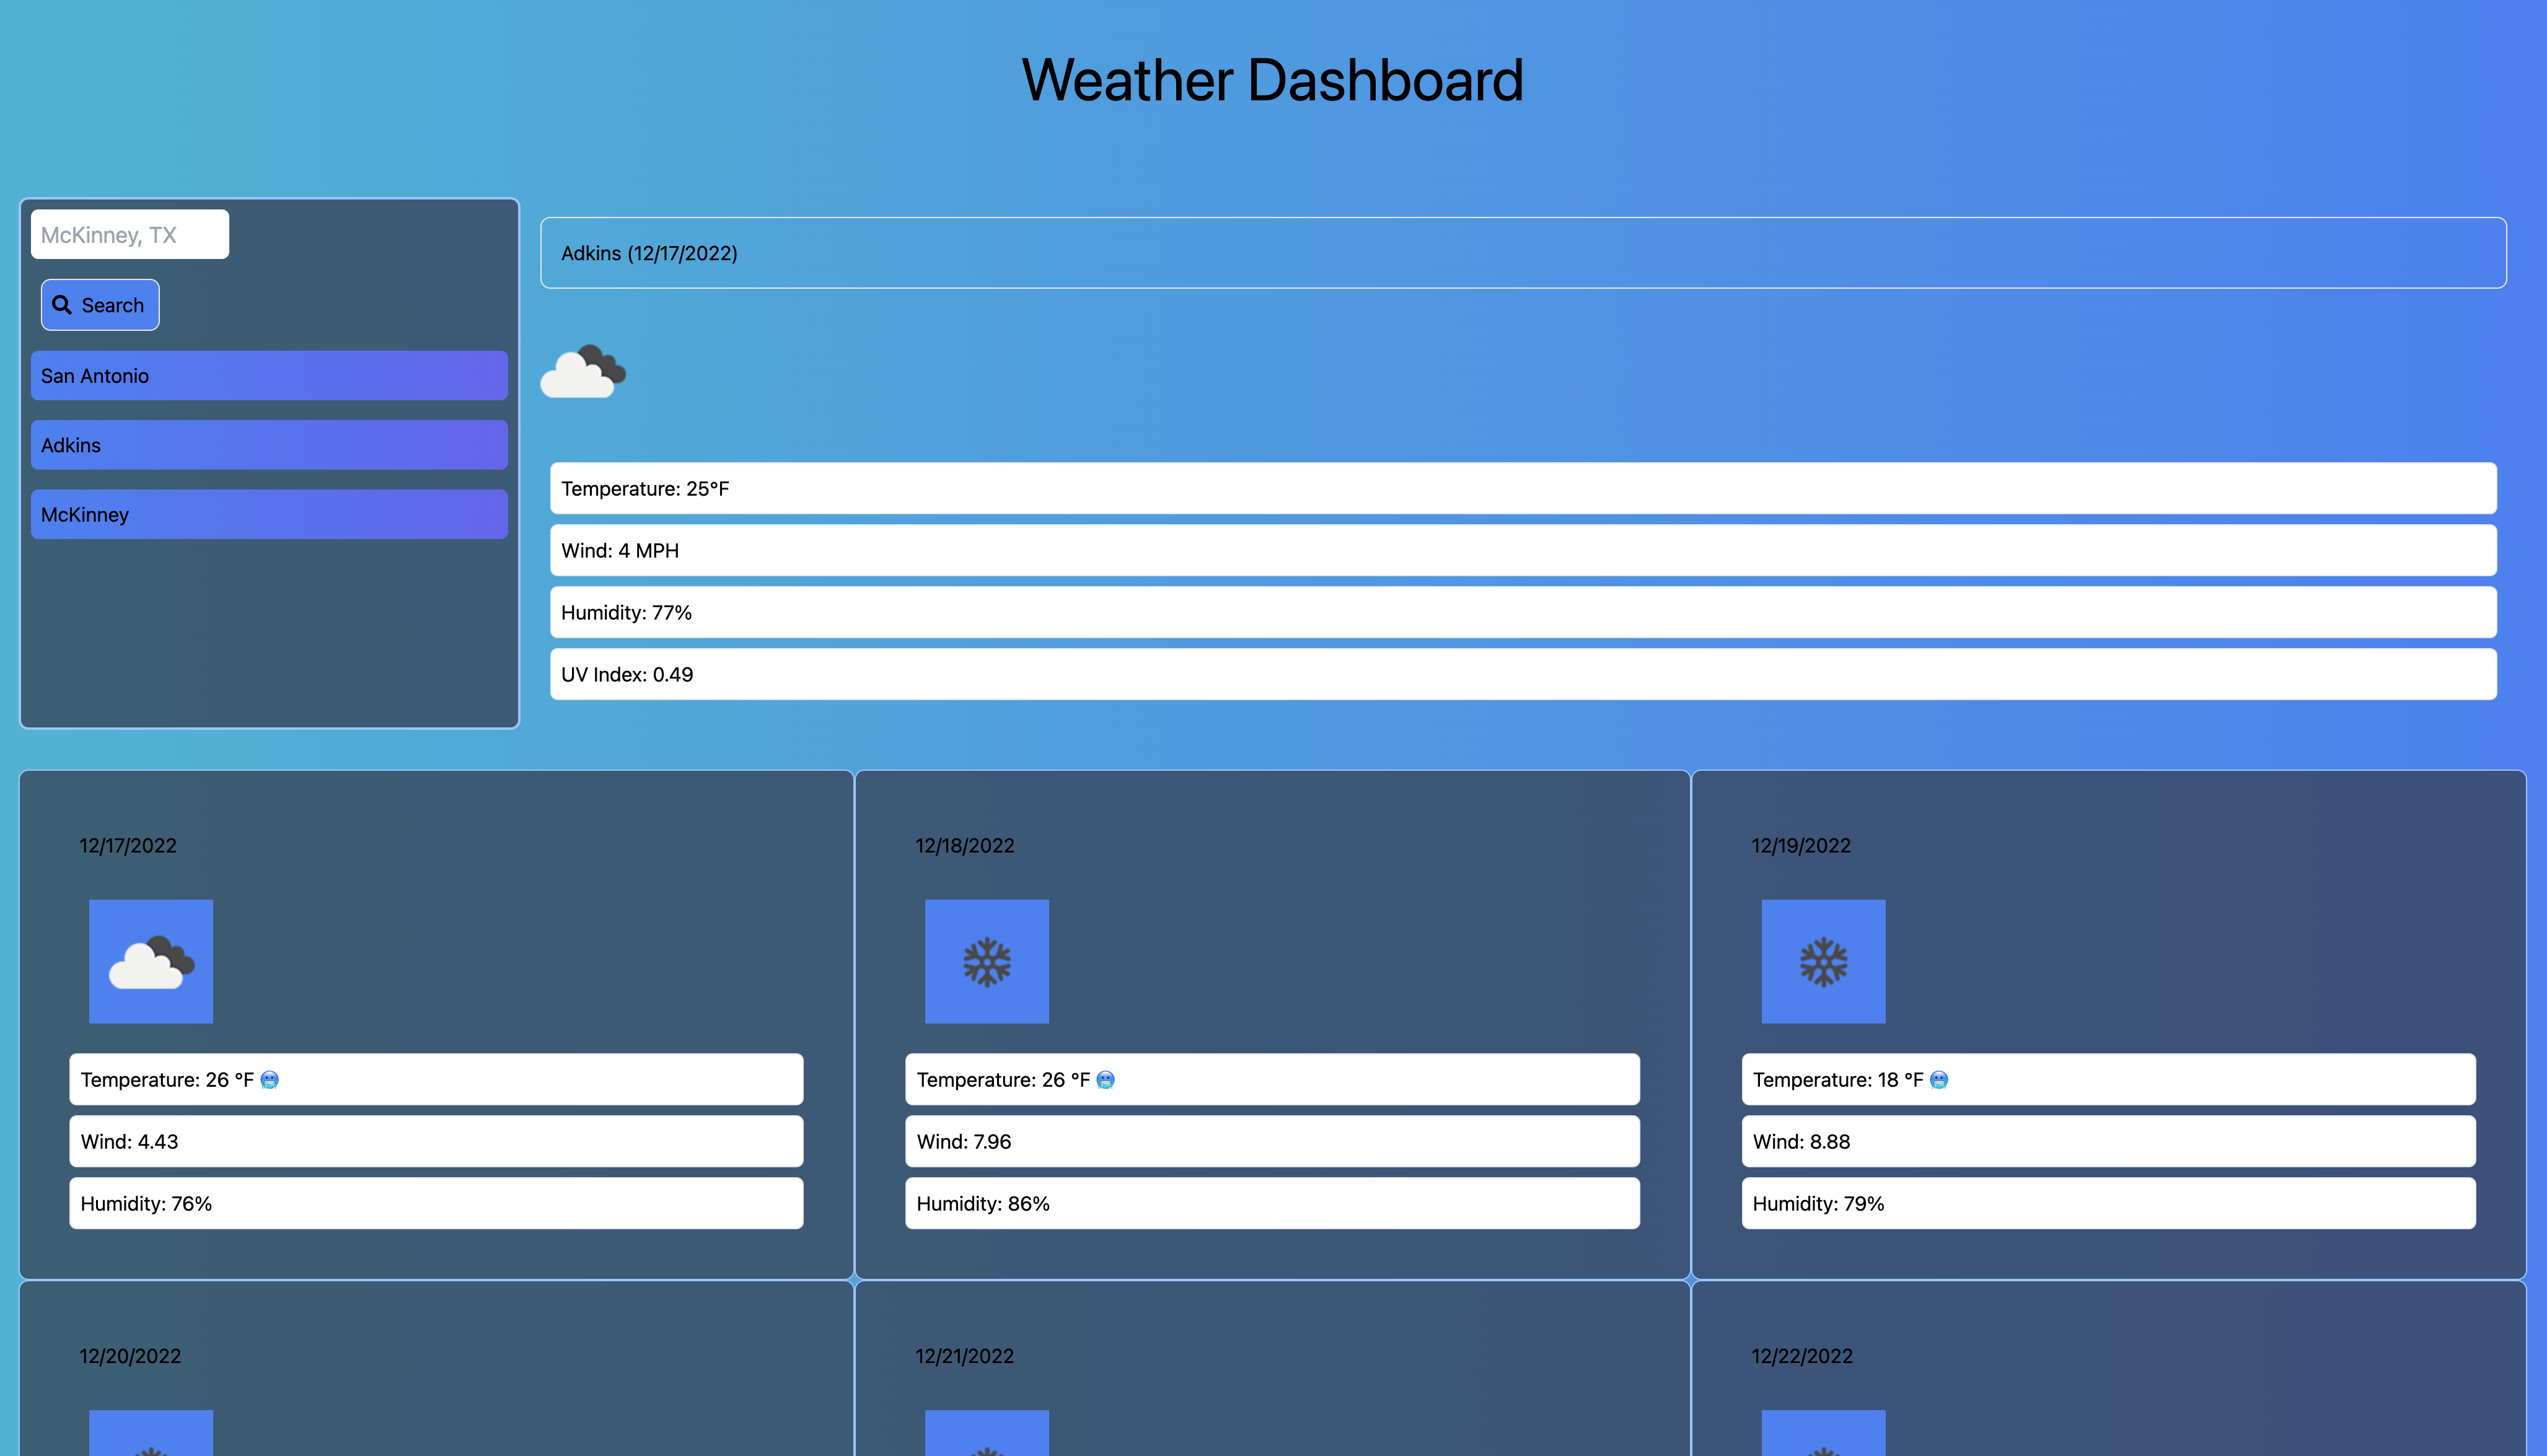Click the cold face emoji after 18 °F
This screenshot has width=2547, height=1456.
pos(1939,1080)
